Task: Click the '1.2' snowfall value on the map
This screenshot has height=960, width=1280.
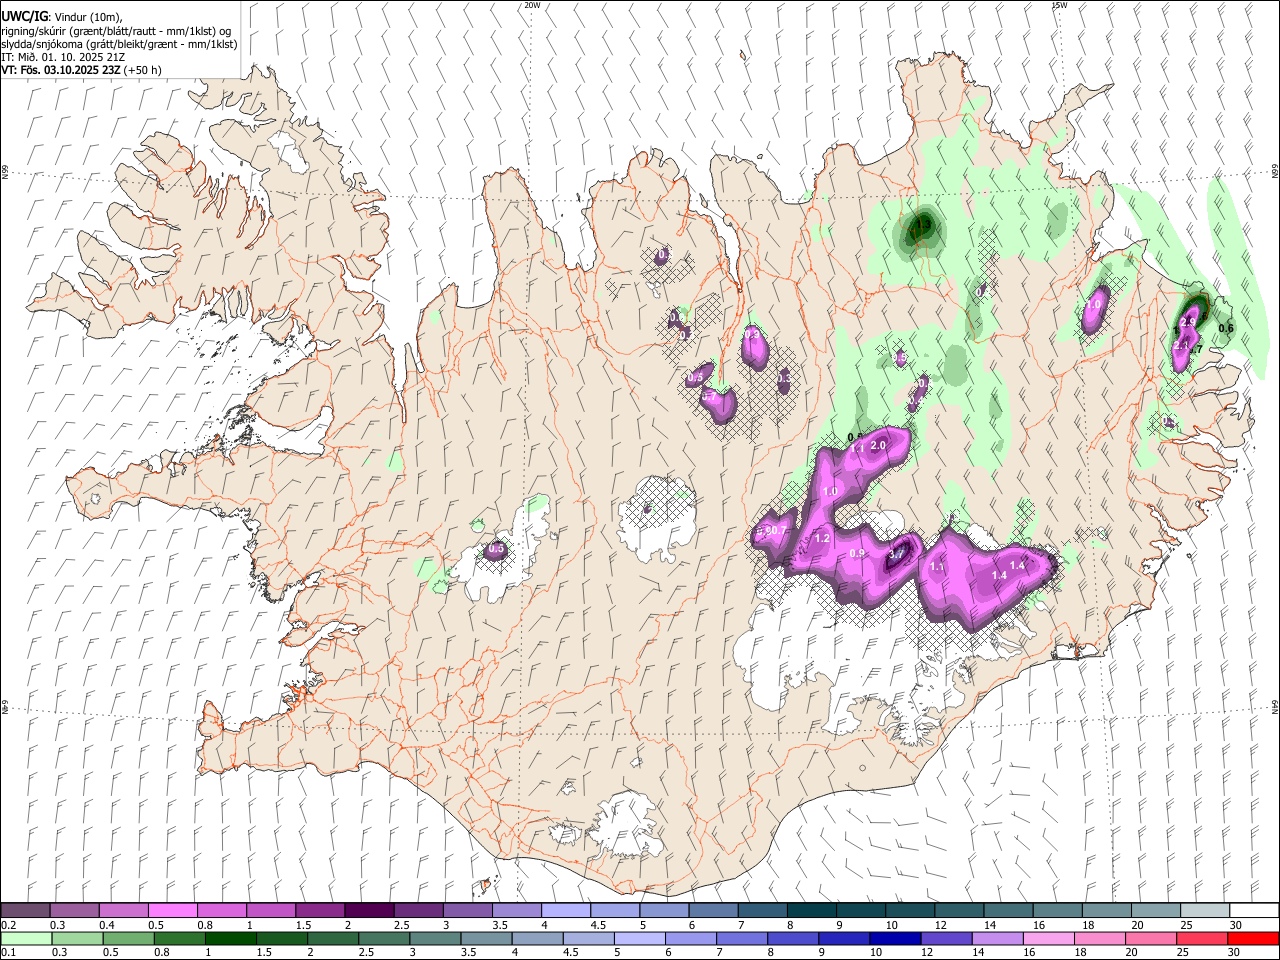Action: point(823,538)
